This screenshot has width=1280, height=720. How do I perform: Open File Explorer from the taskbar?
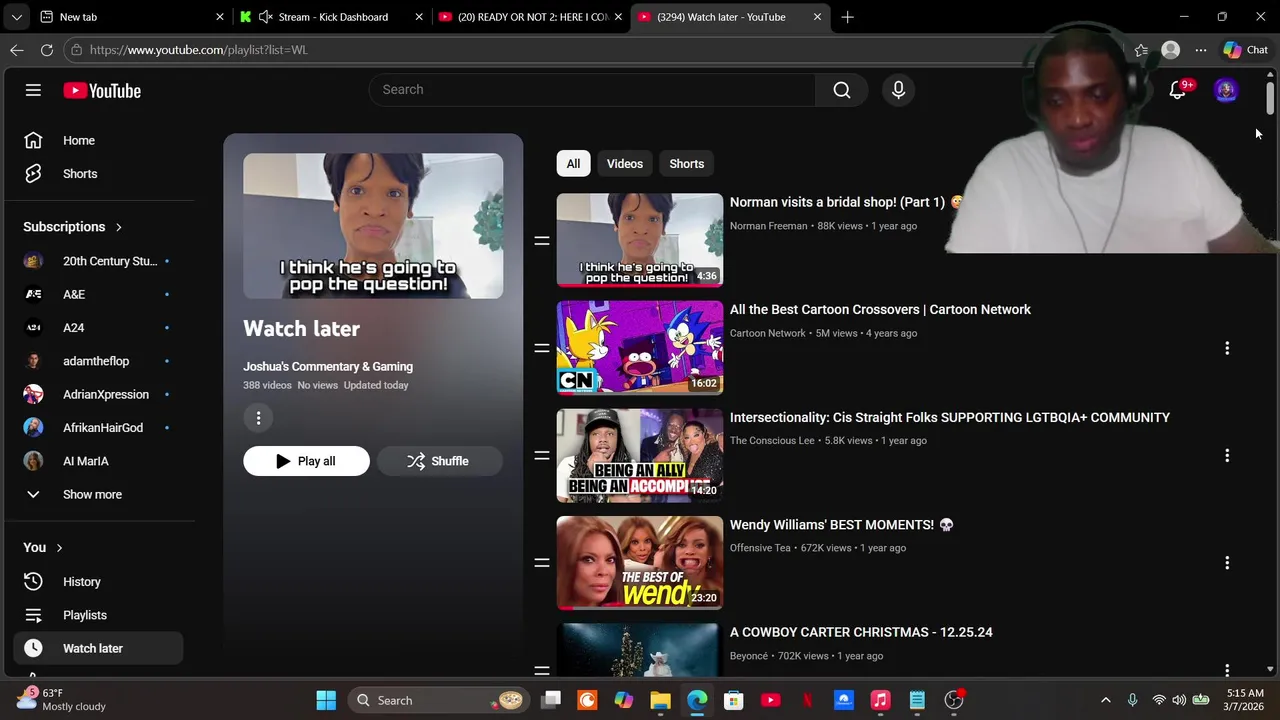(x=660, y=700)
